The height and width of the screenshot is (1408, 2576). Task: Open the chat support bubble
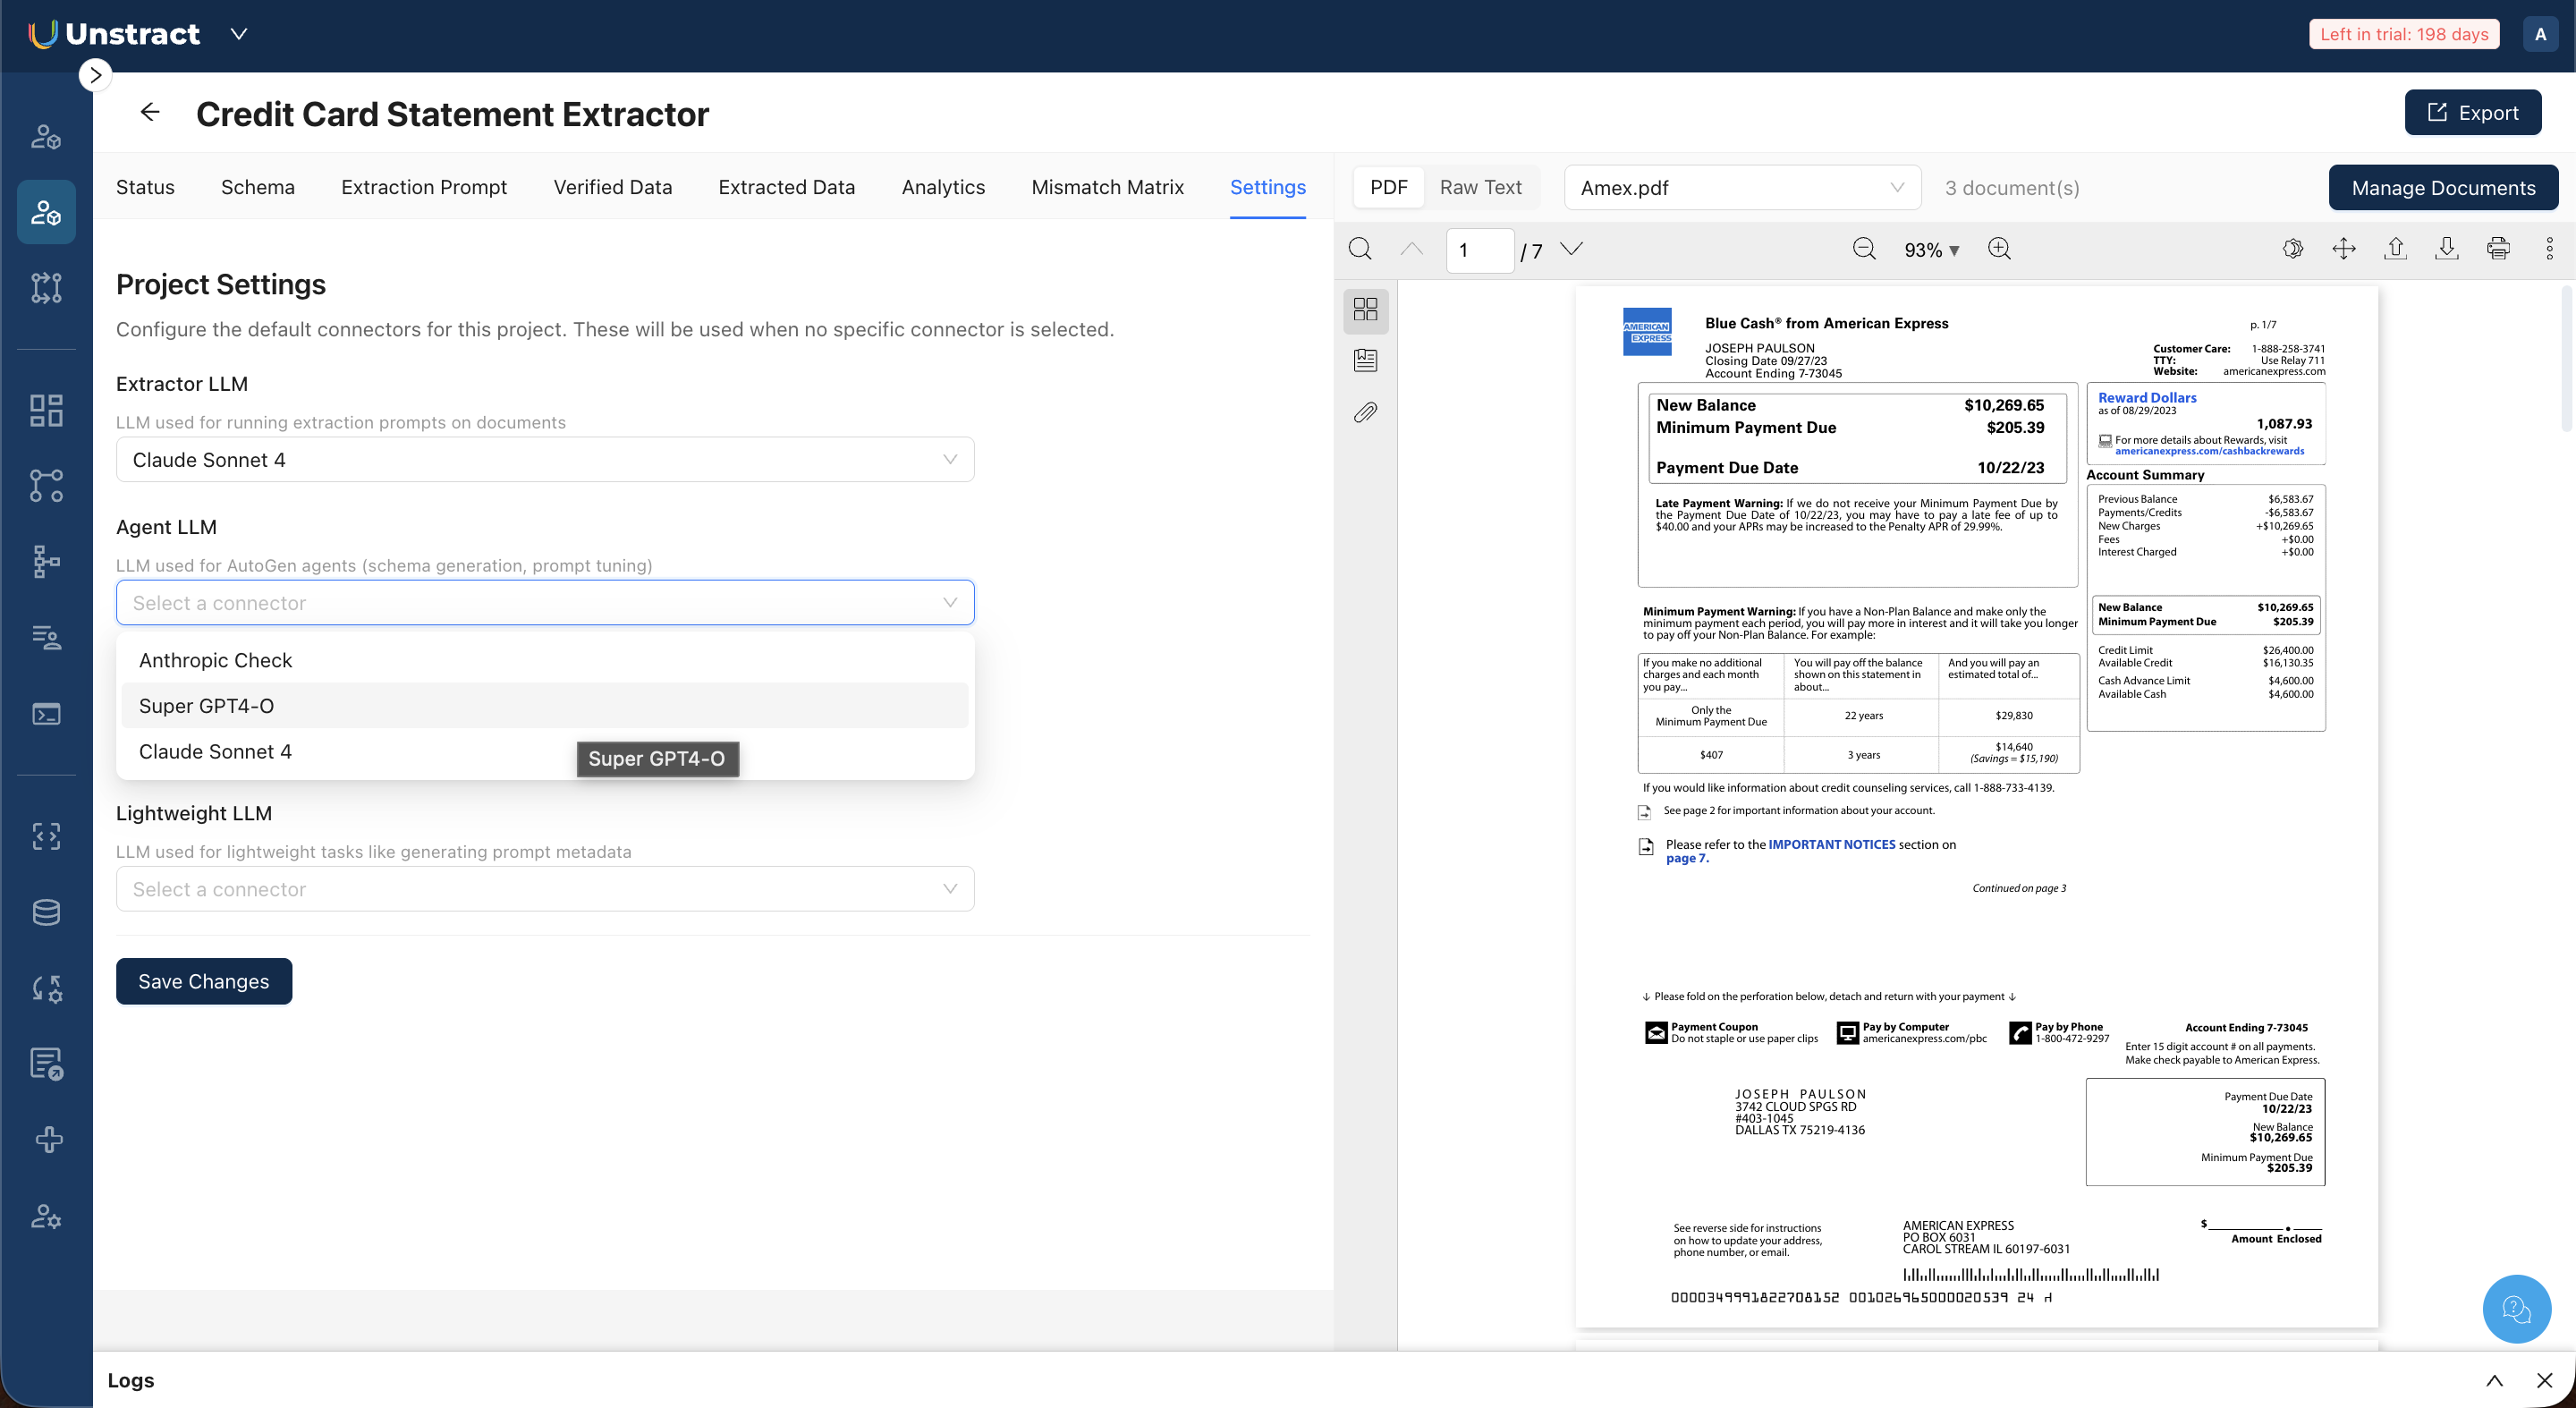click(2516, 1308)
